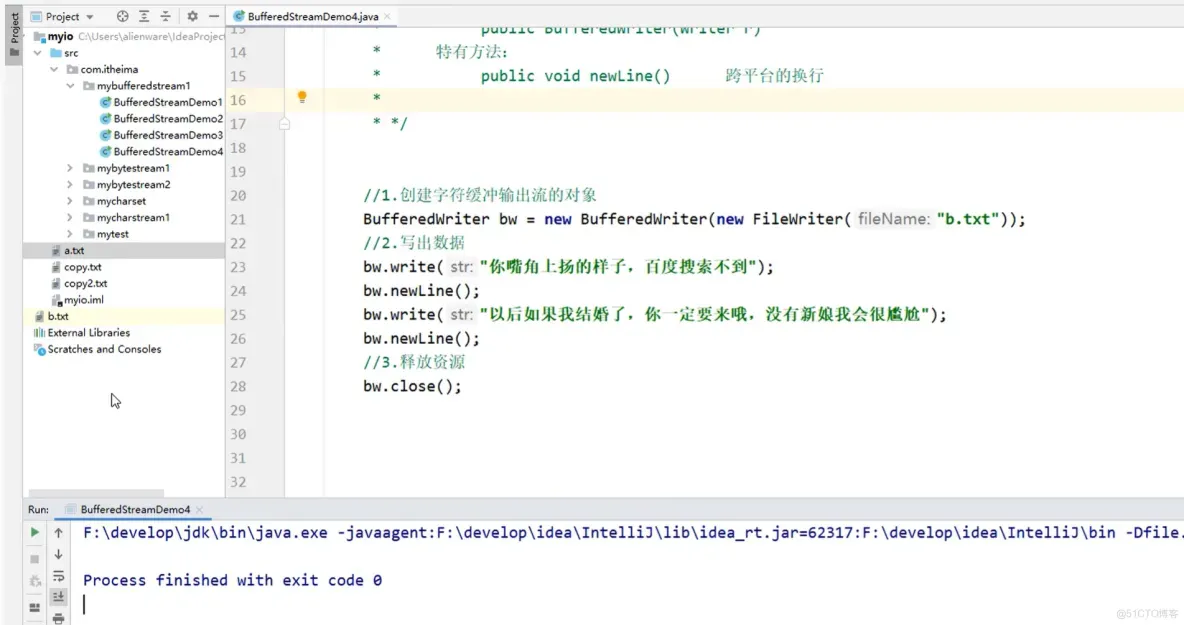Screen dimensions: 1184x625
Task: Close the BufferedStreamDemo4.java editor tab
Action: click(387, 16)
